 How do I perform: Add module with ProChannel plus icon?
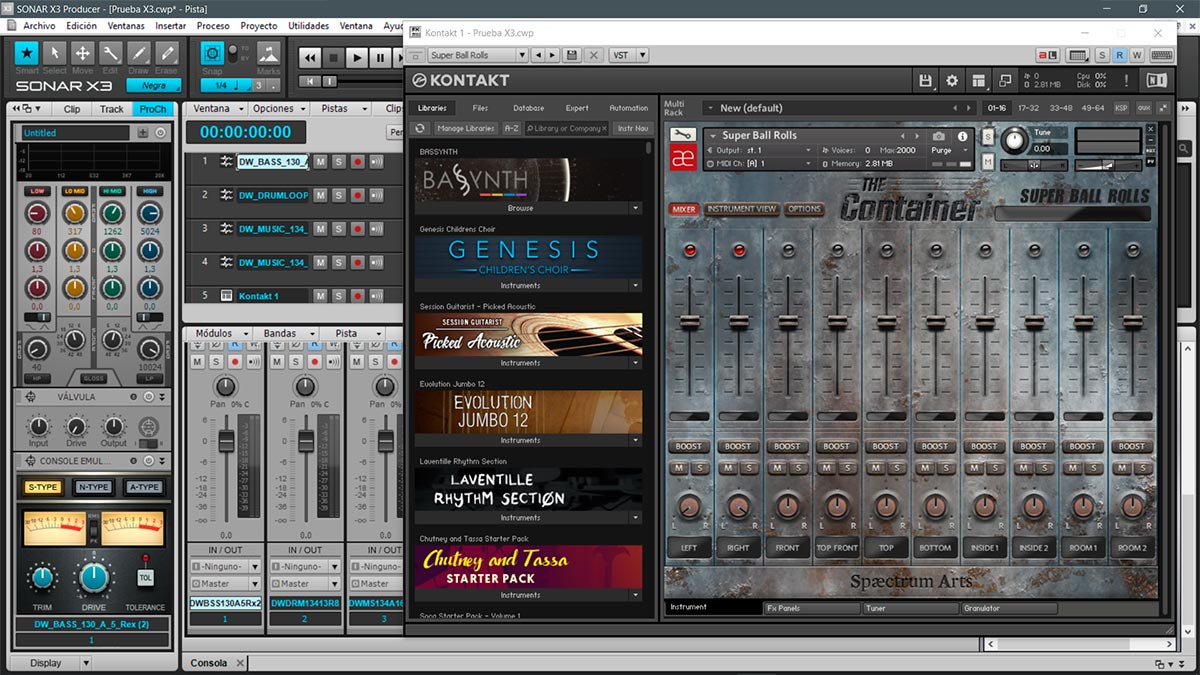point(143,133)
